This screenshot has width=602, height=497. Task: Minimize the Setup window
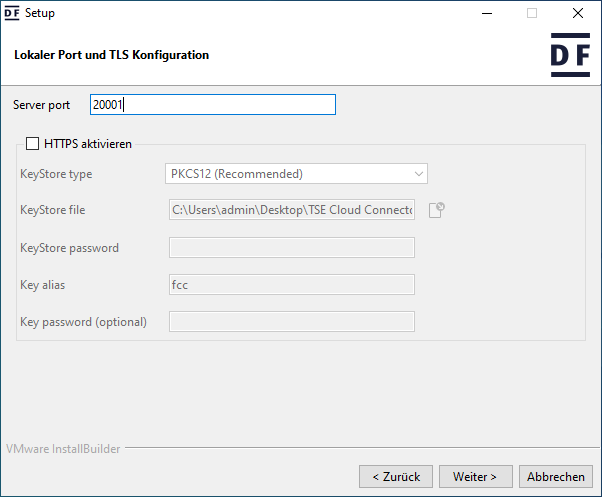coord(487,14)
